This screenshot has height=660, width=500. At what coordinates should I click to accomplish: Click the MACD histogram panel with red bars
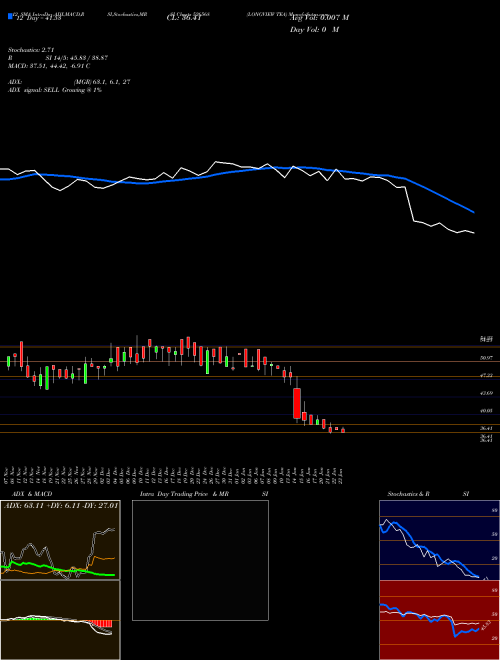[x=60, y=620]
